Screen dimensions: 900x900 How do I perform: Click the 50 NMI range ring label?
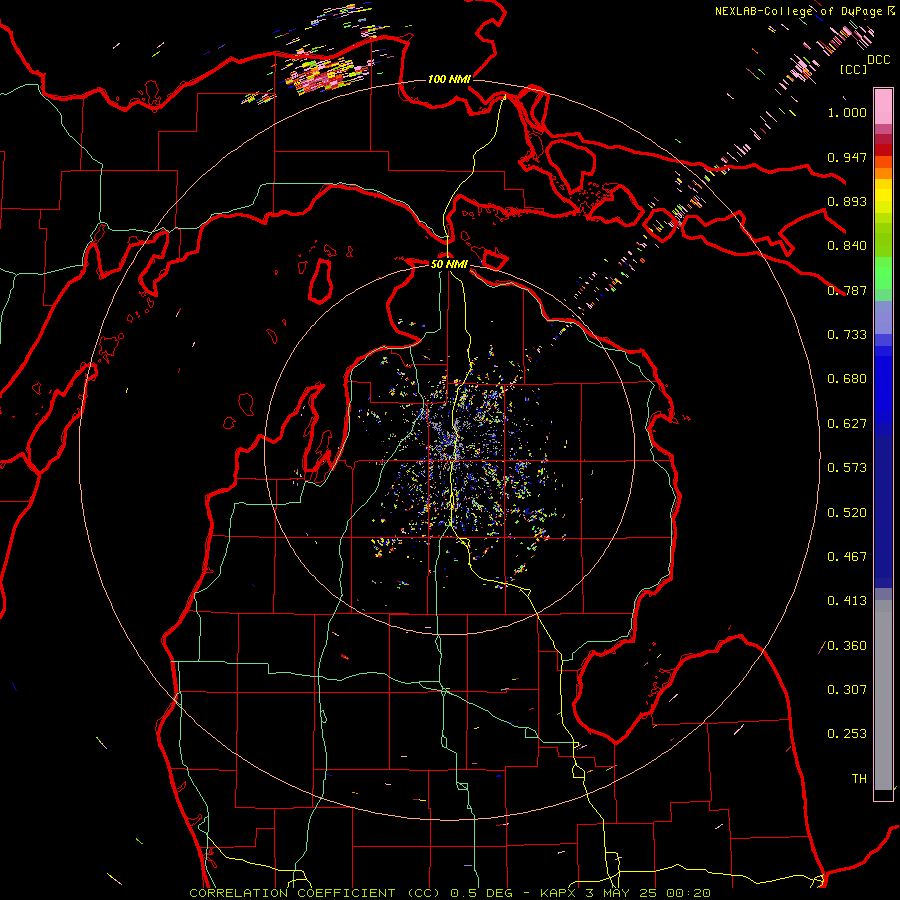pyautogui.click(x=449, y=264)
